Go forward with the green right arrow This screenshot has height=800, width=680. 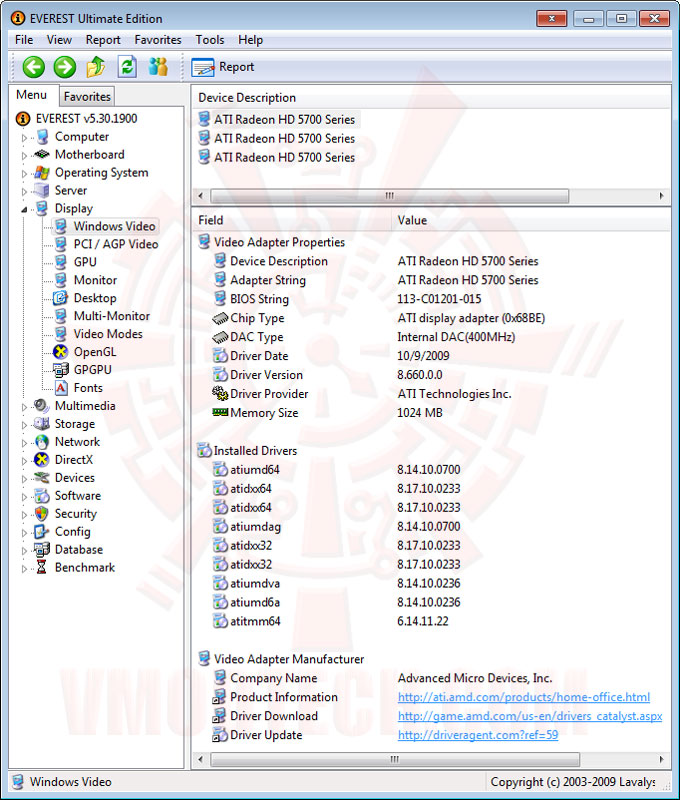[x=65, y=67]
